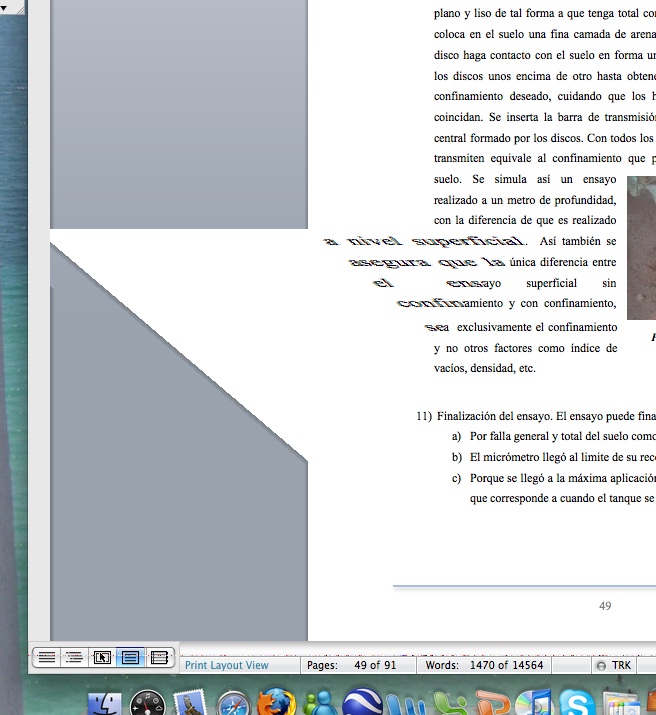Switch to Draft view button

(x=46, y=658)
